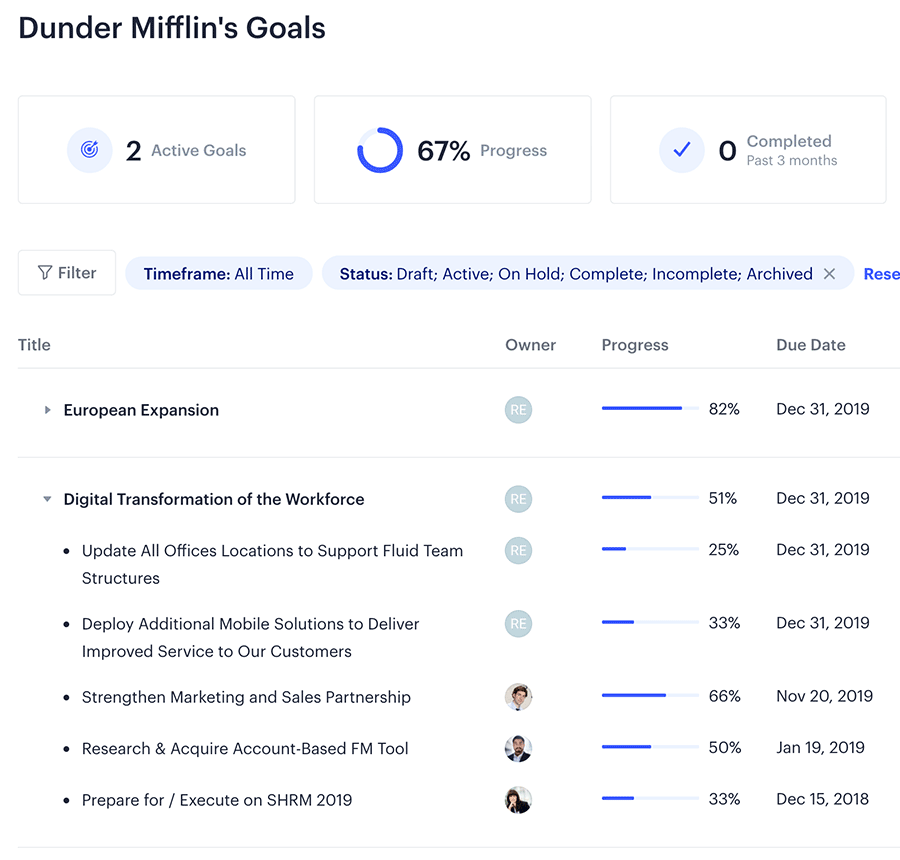Click the European Expansion Dec 31, 2019 due date

coord(823,409)
